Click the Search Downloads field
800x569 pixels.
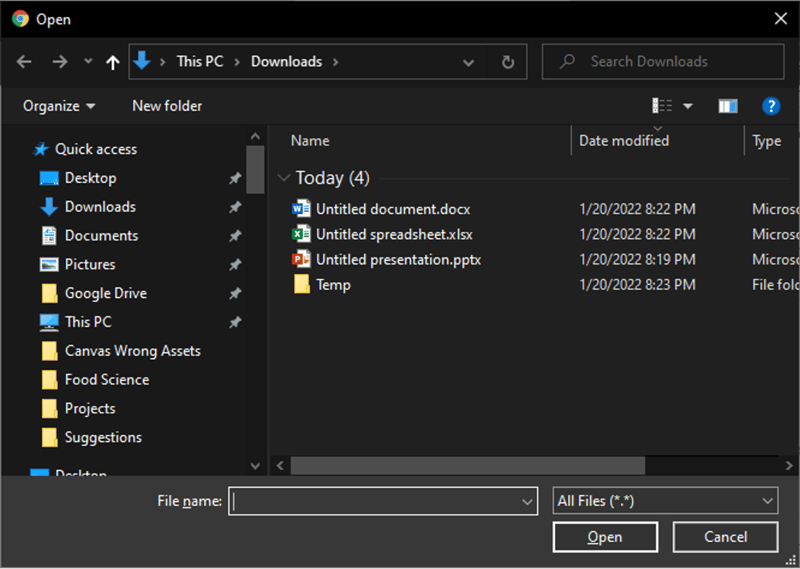pyautogui.click(x=663, y=62)
